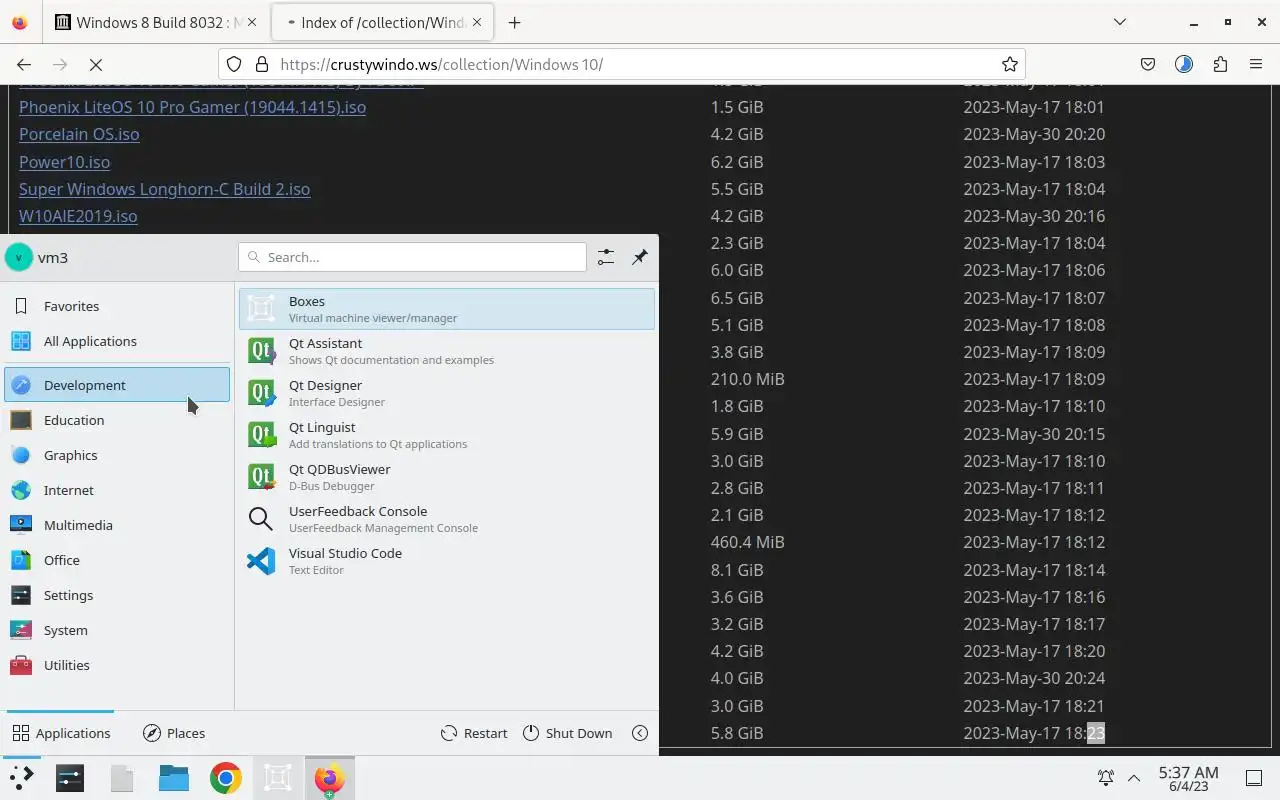This screenshot has width=1280, height=800.
Task: Open the notifications tray icon
Action: pyautogui.click(x=1106, y=777)
